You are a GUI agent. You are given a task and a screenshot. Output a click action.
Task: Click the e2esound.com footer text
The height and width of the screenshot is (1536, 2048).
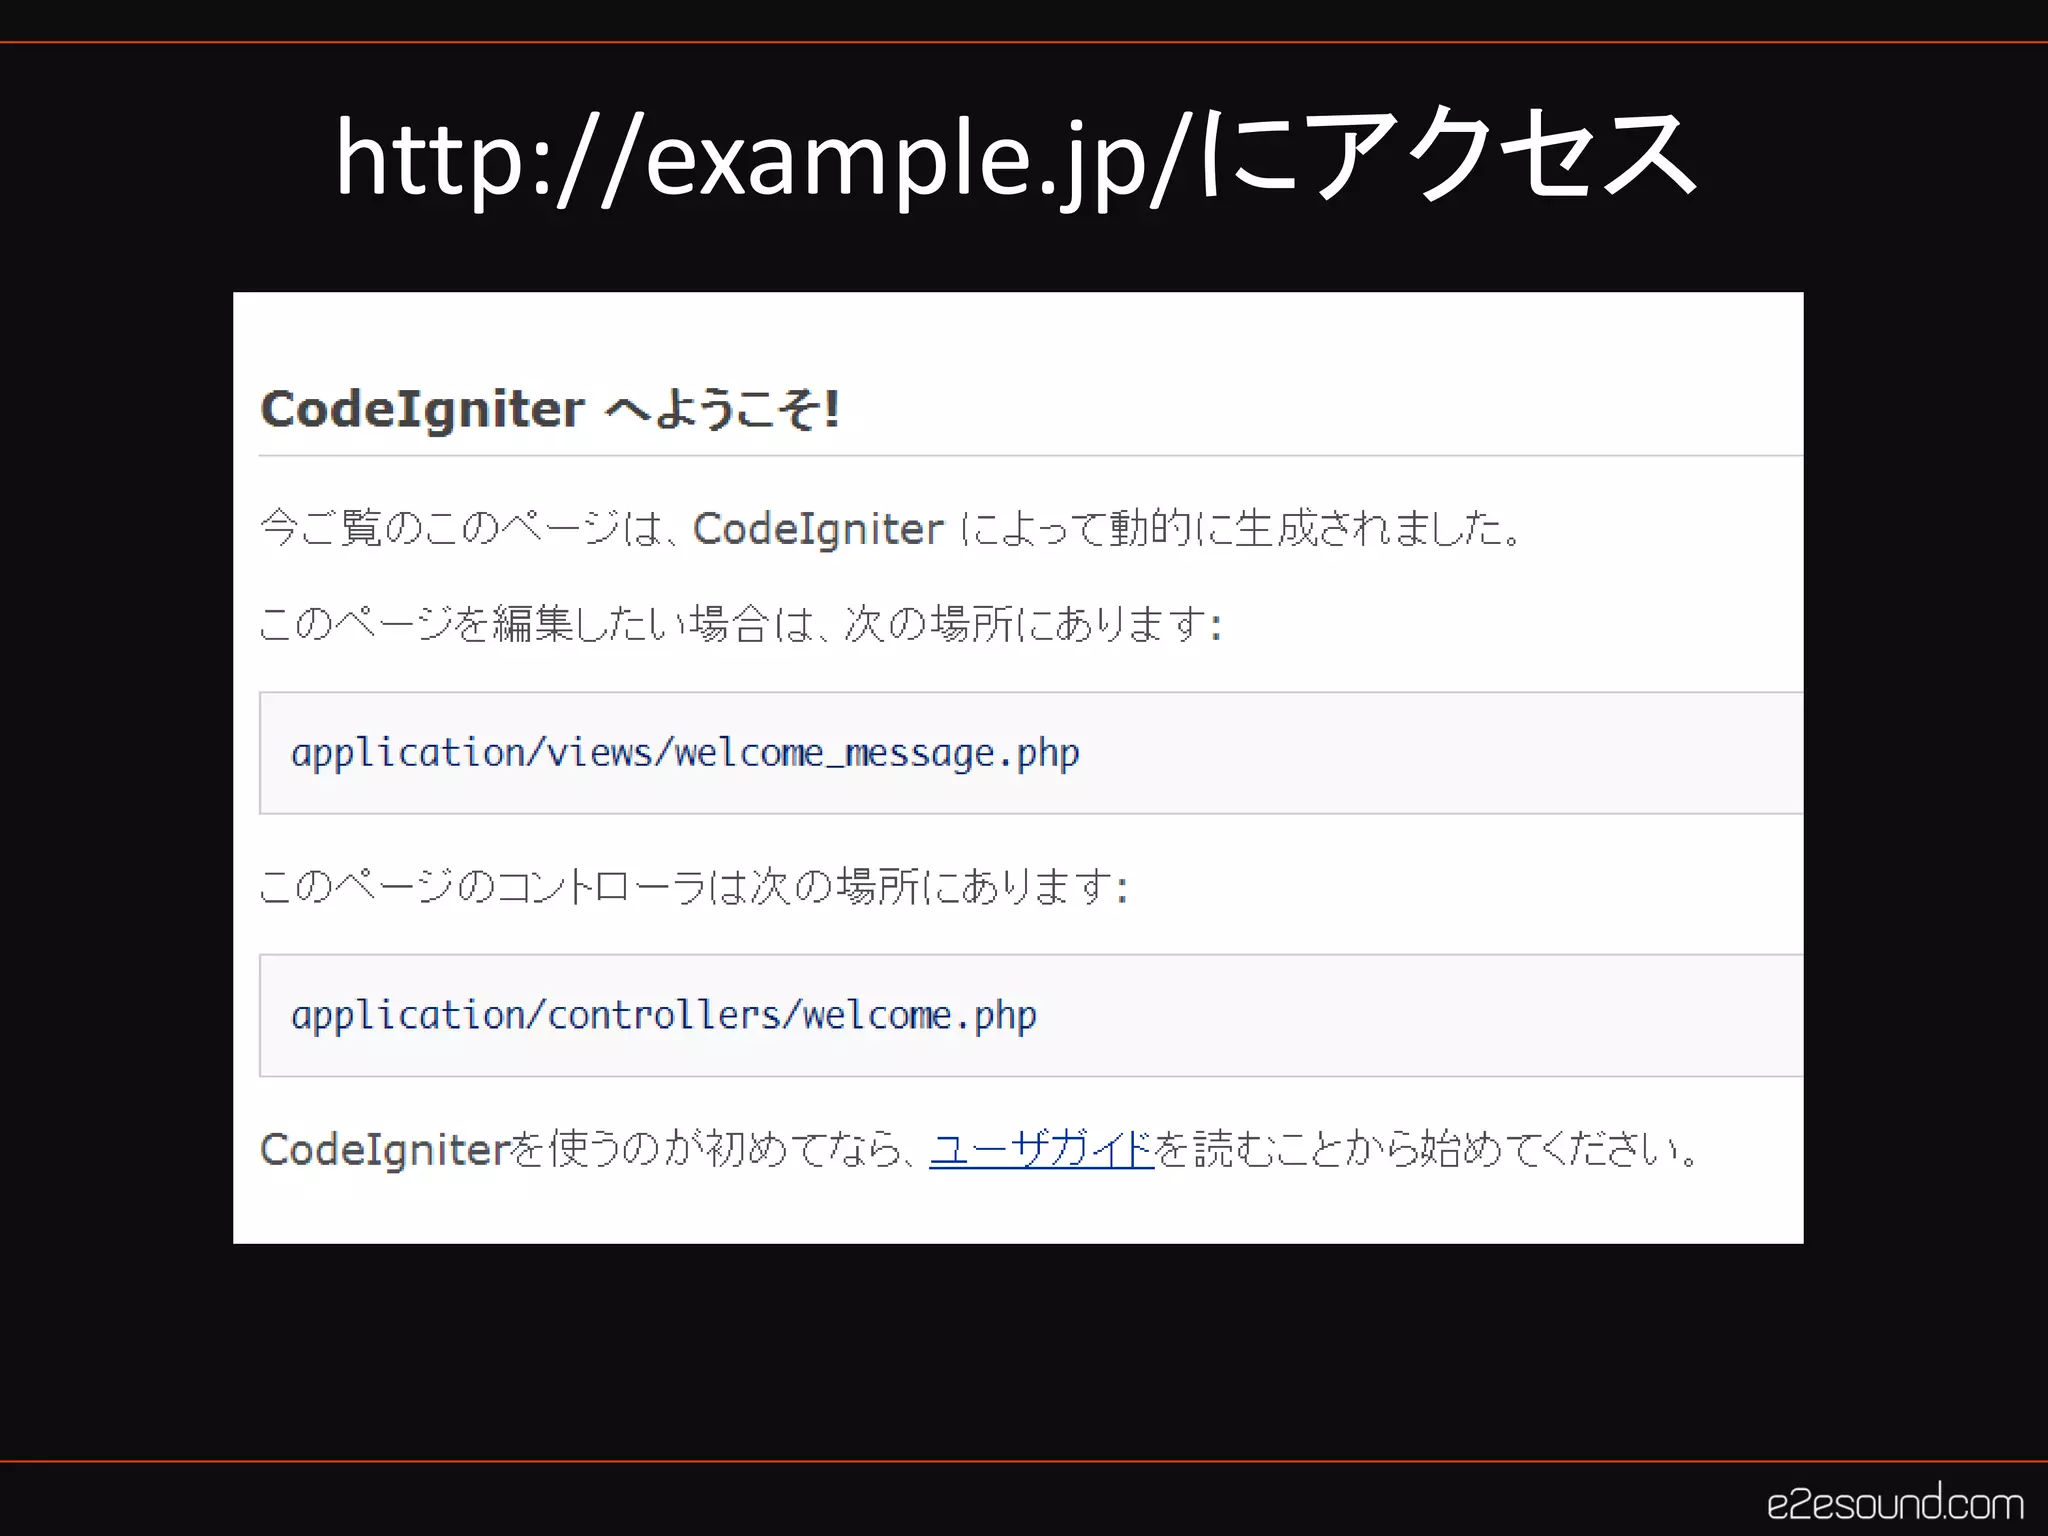click(x=1895, y=1503)
